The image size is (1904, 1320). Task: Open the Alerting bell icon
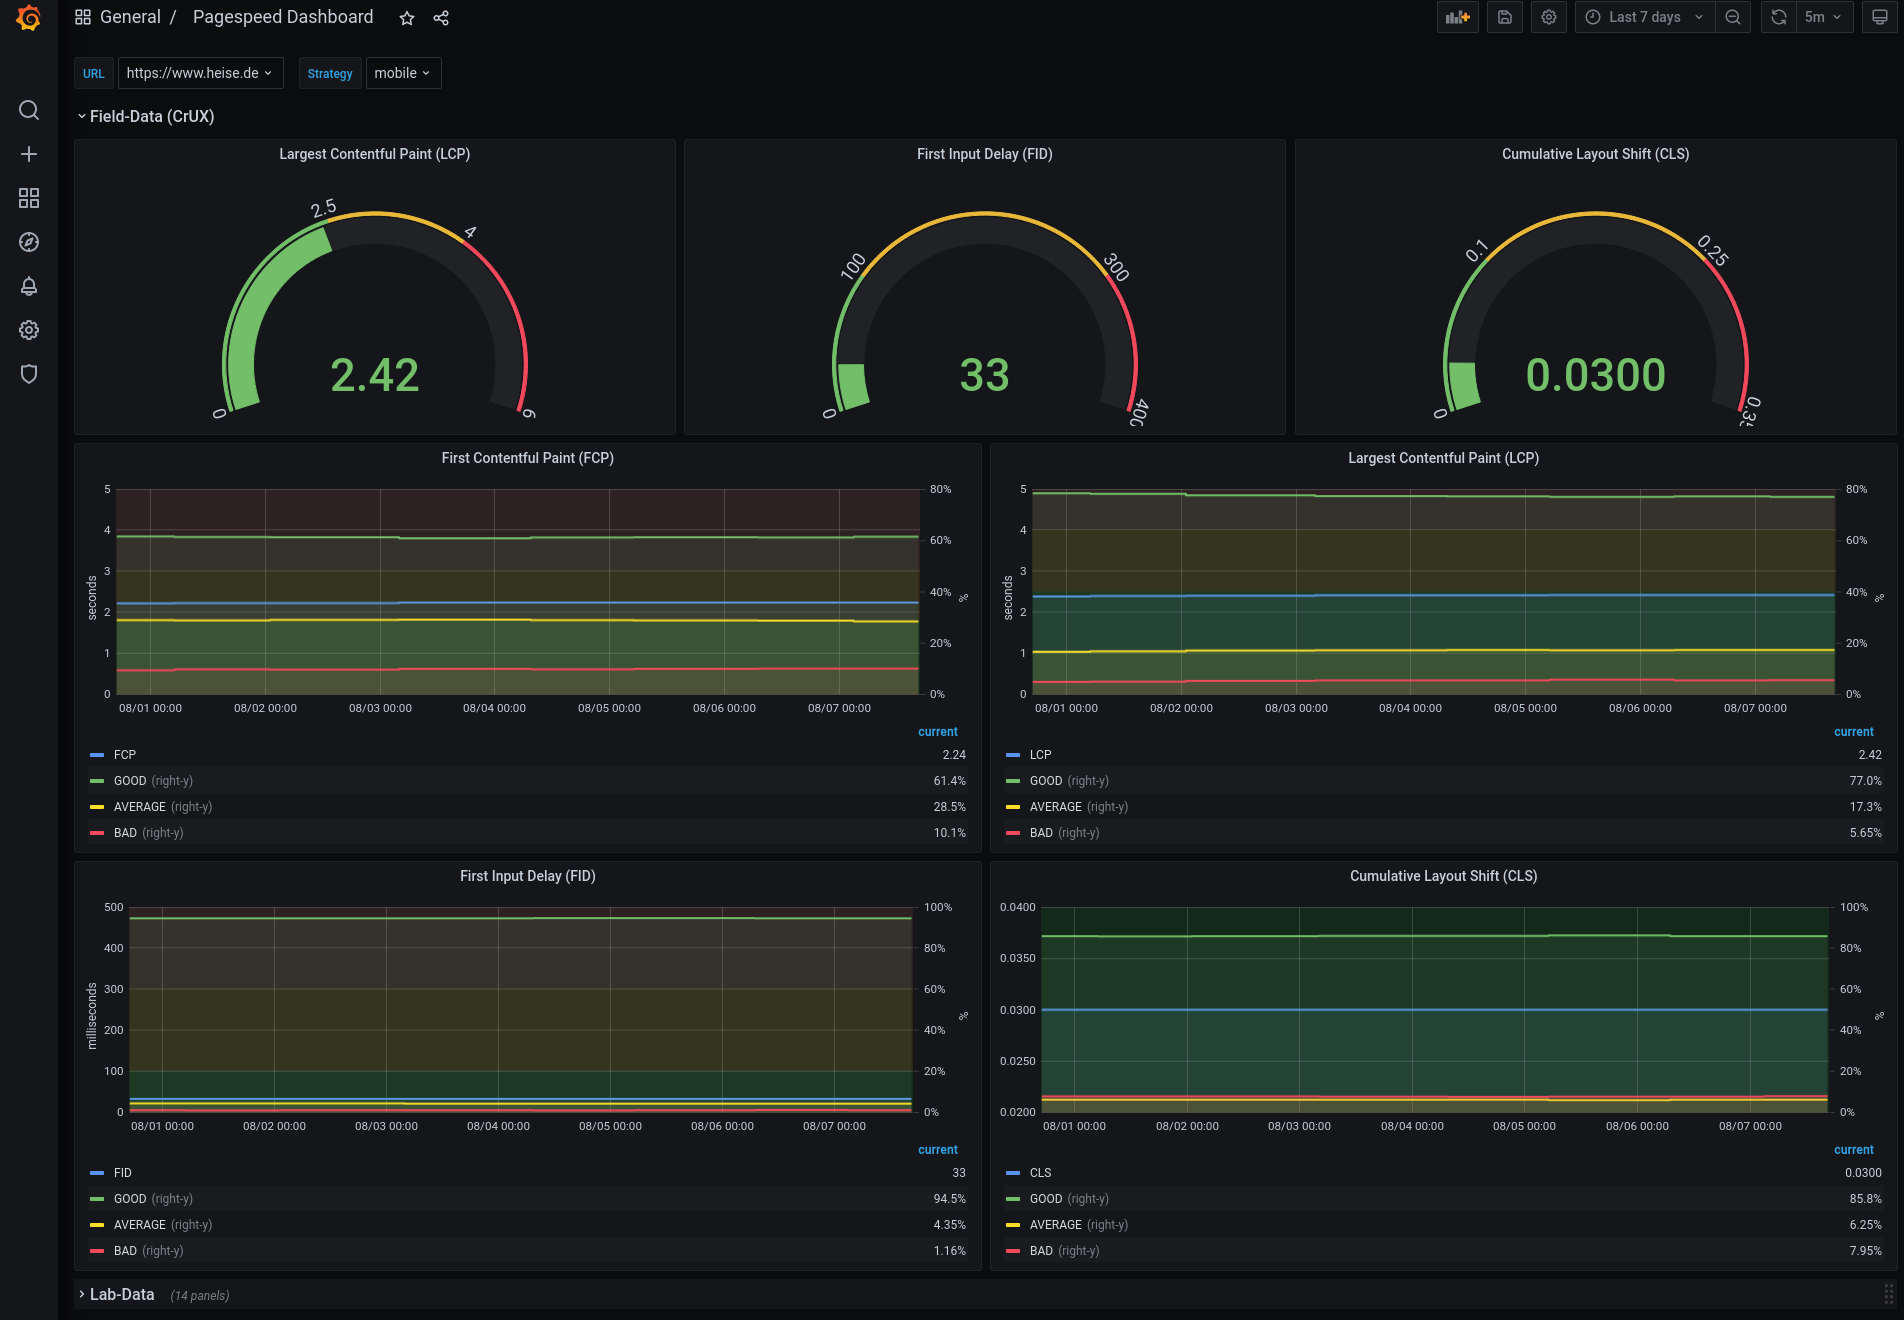[x=29, y=286]
